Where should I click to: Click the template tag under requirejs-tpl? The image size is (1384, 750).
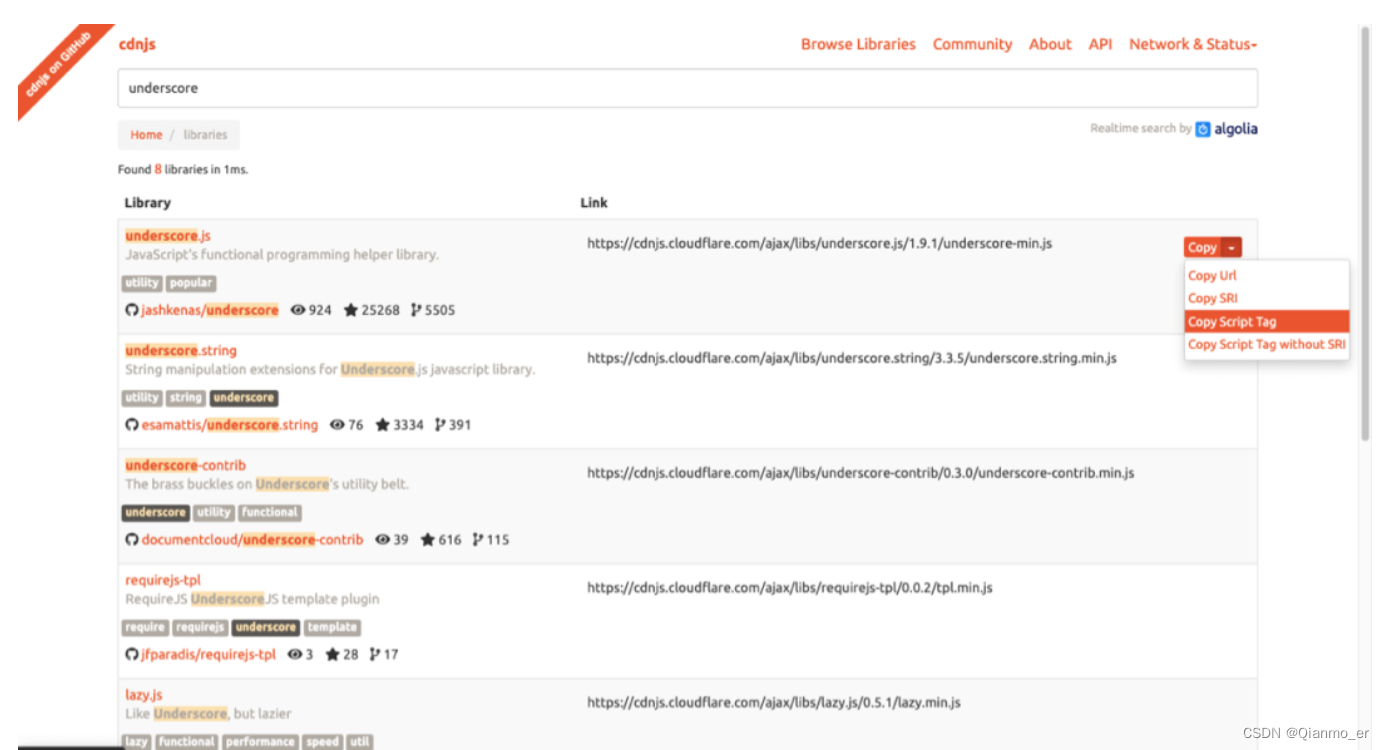(332, 628)
